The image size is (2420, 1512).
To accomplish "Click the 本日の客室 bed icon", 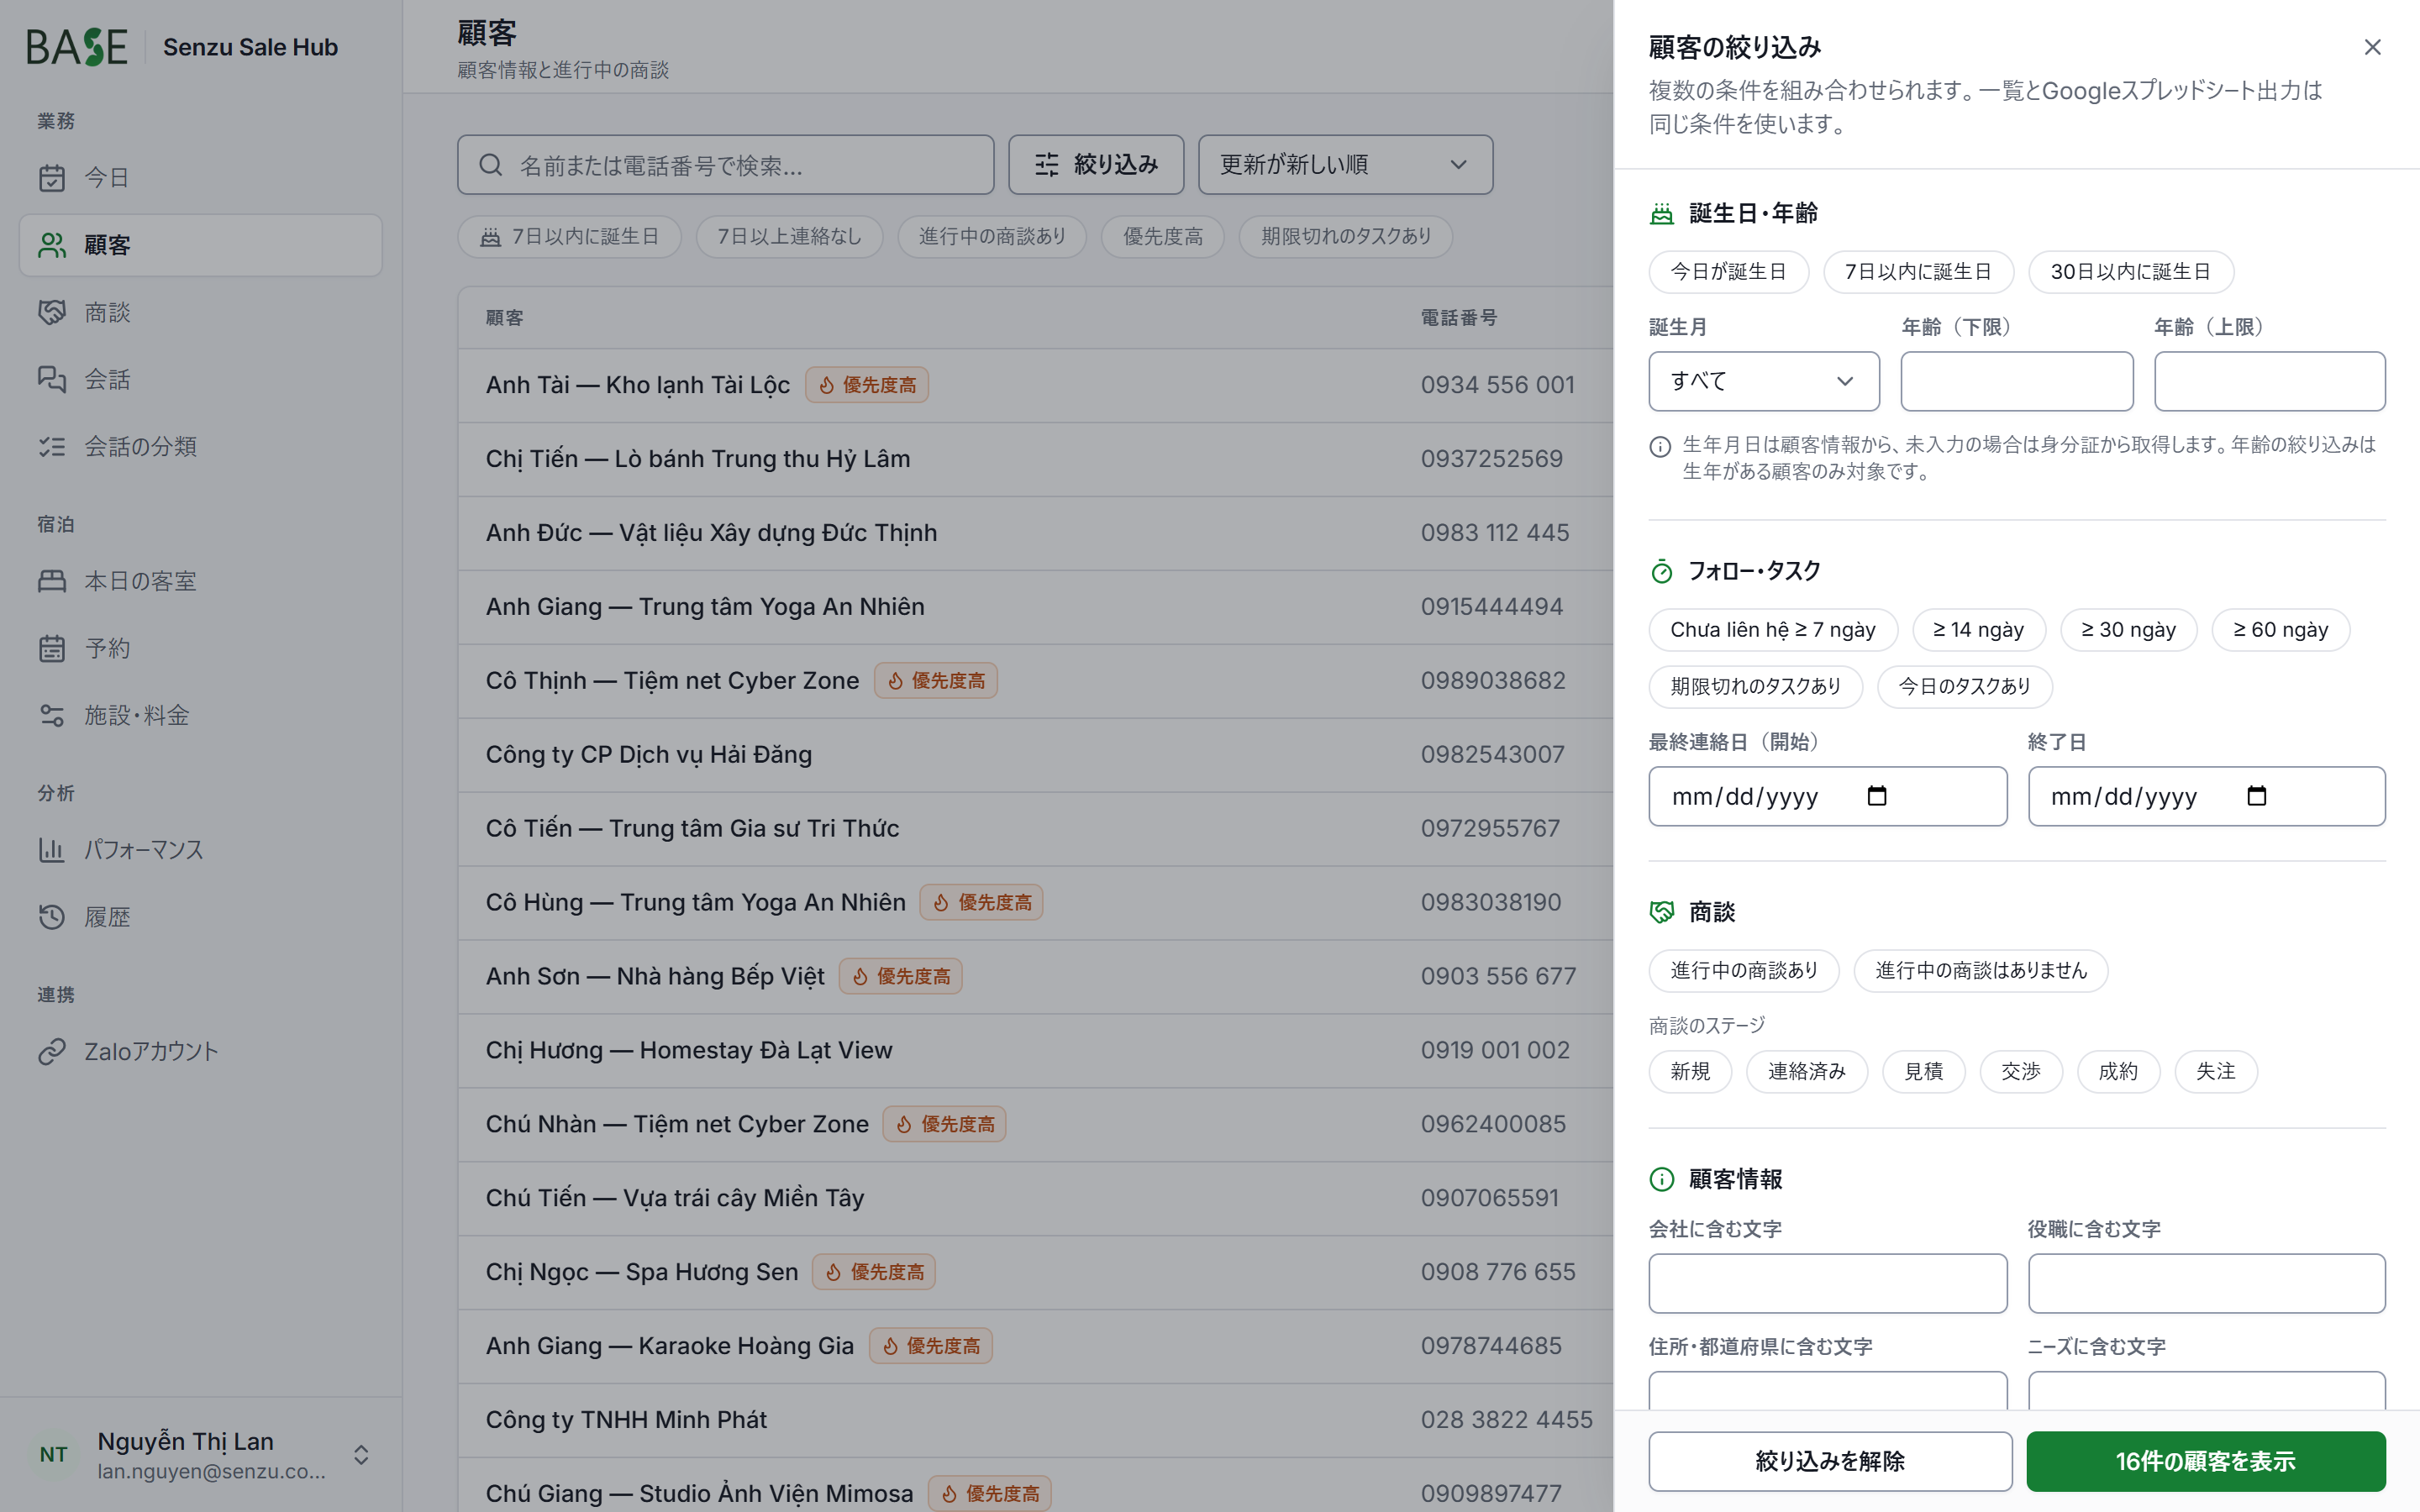I will (52, 581).
